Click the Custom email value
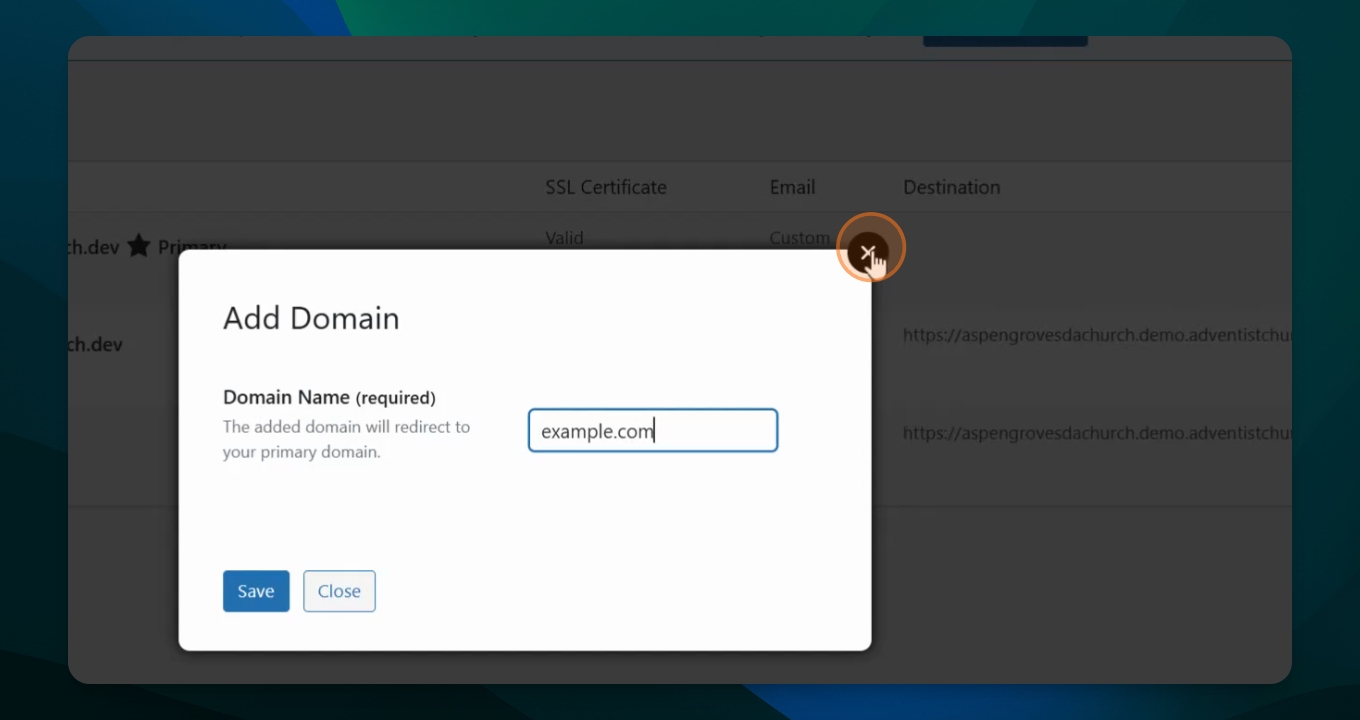1360x720 pixels. click(x=799, y=238)
